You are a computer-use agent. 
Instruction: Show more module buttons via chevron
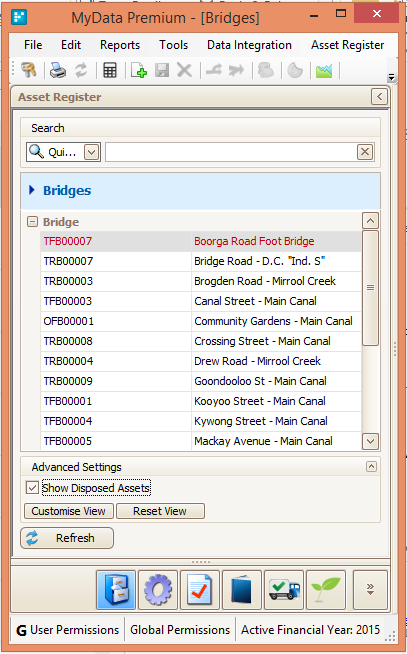[370, 590]
